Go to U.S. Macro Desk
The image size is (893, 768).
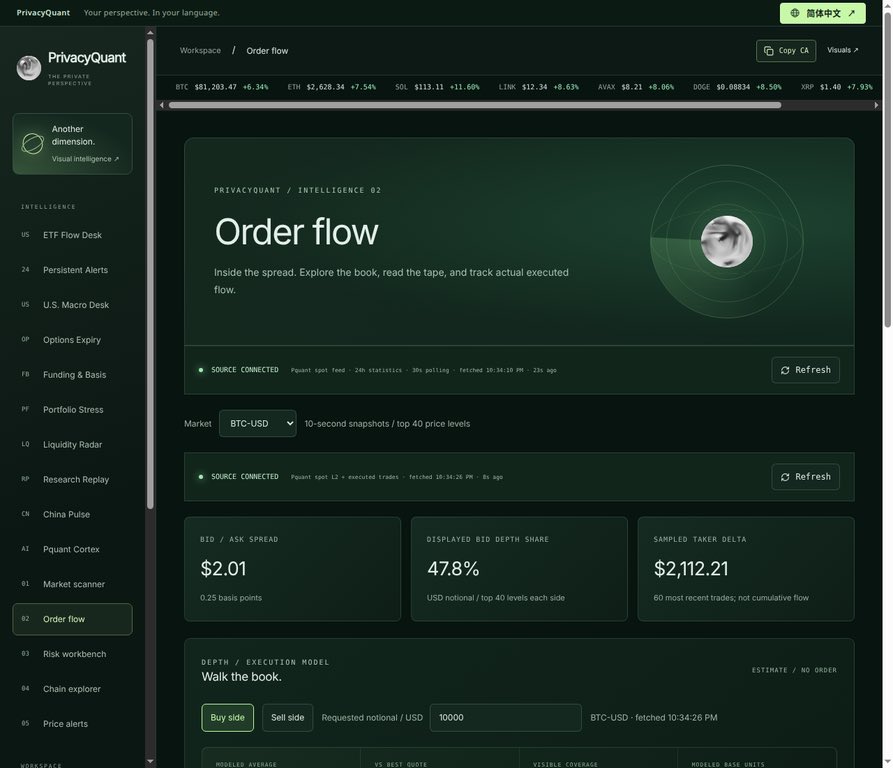click(72, 305)
